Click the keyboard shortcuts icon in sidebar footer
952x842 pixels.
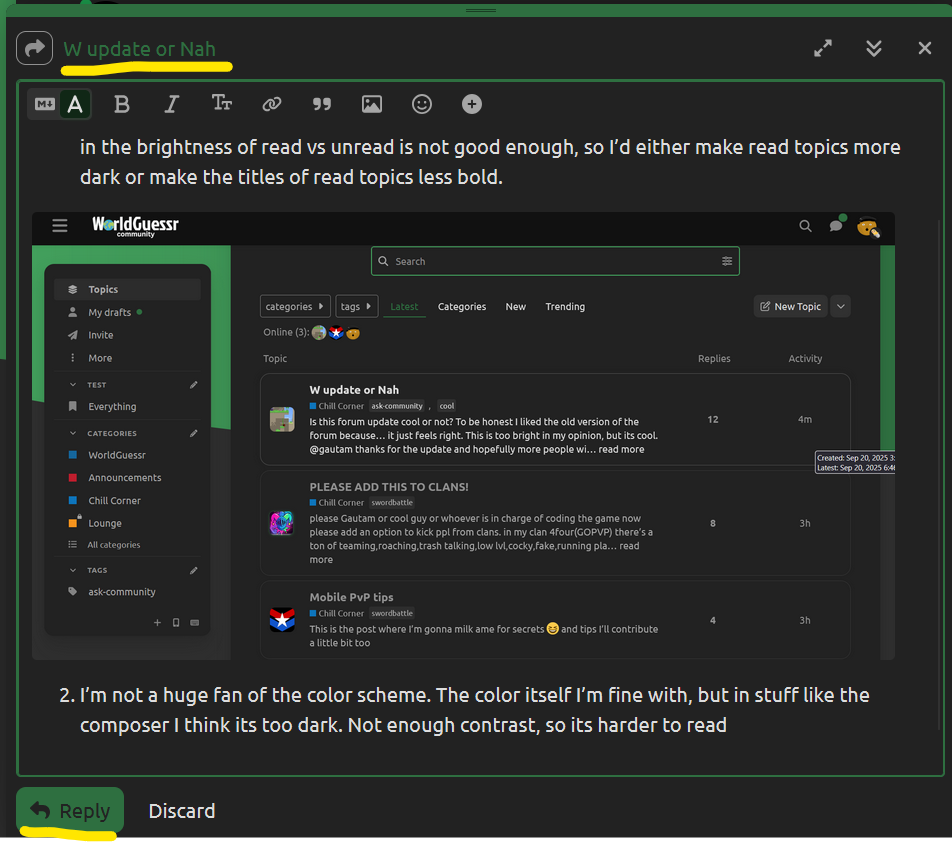[195, 623]
